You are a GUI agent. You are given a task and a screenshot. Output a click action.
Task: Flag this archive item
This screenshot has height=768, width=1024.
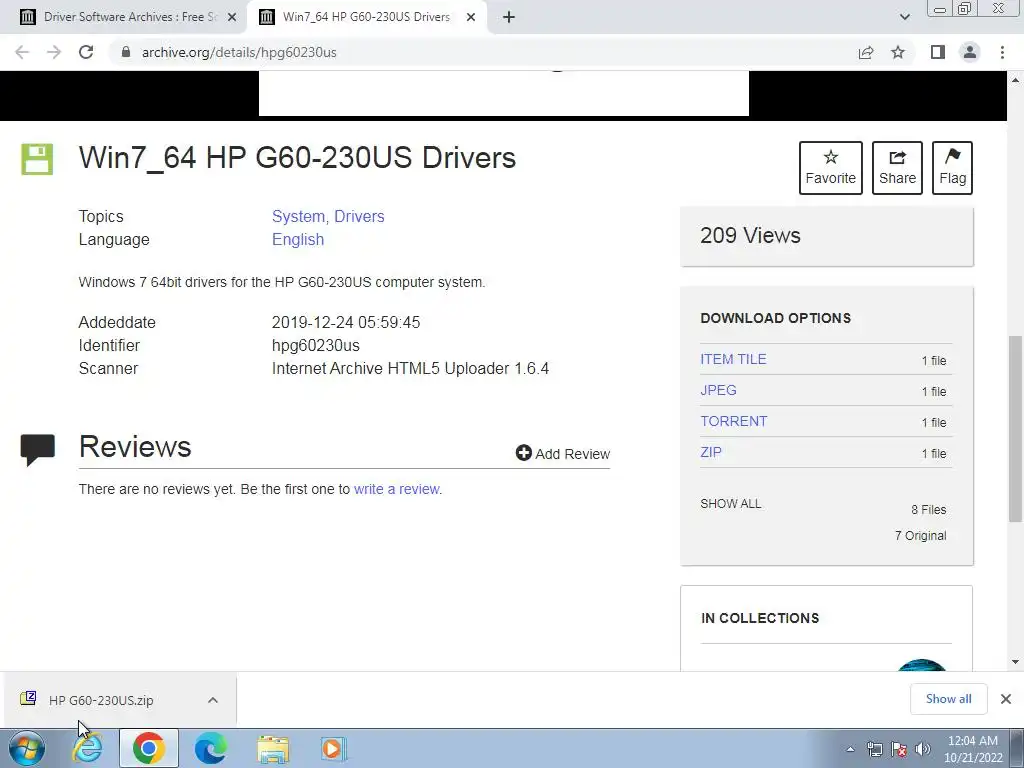pyautogui.click(x=952, y=168)
